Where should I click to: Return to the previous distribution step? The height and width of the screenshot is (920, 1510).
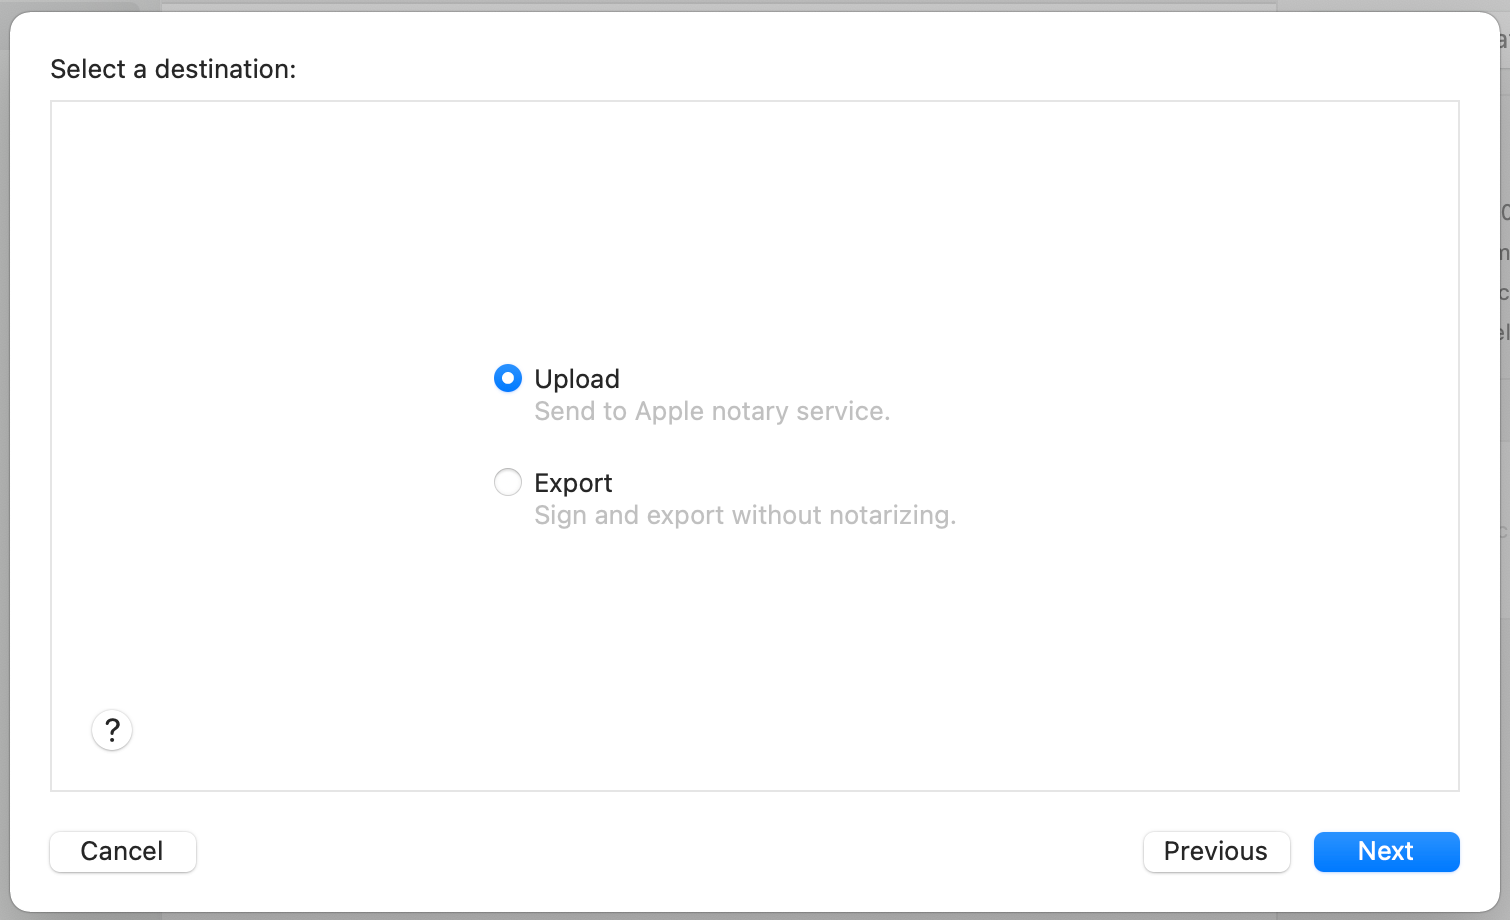[1216, 851]
